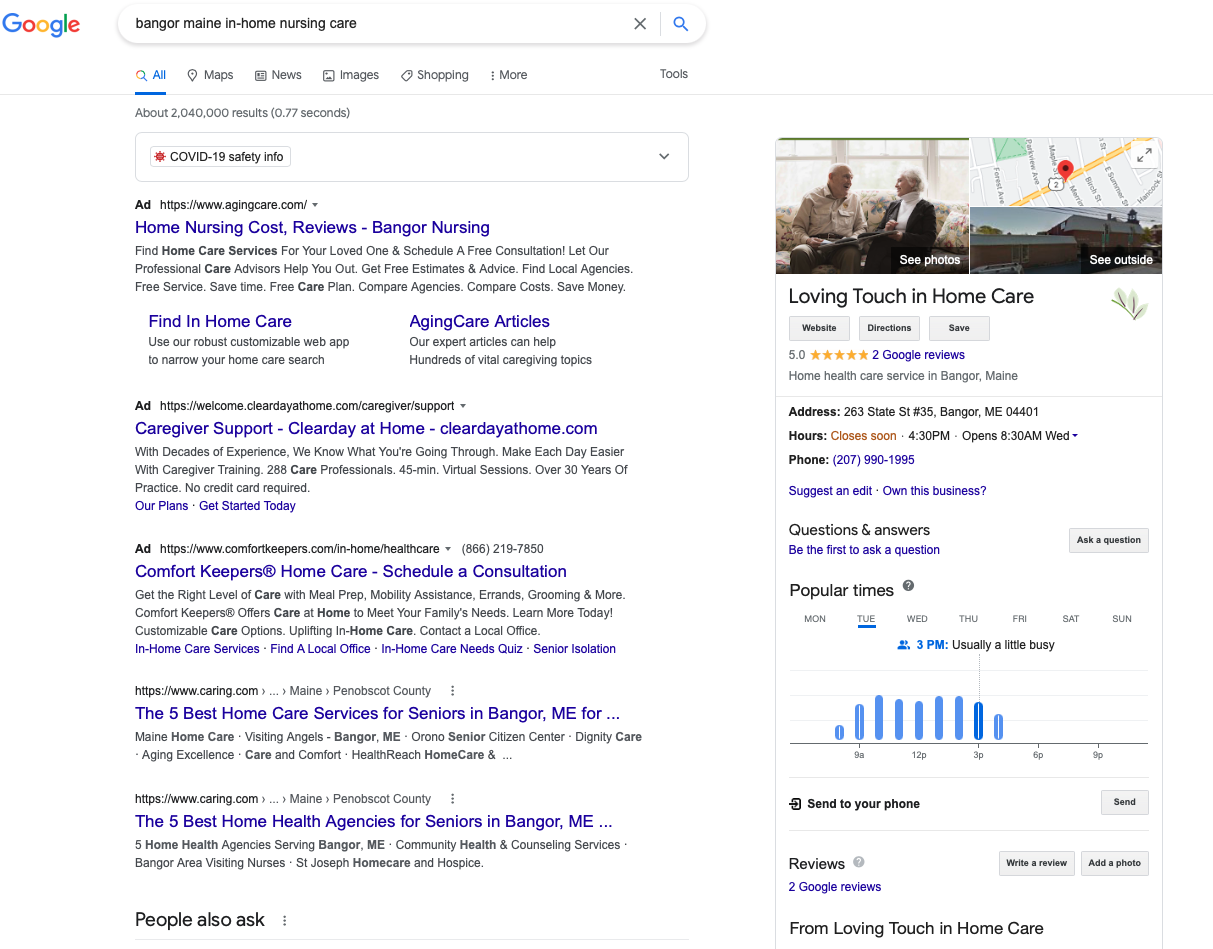
Task: Click the Reviews help question icon
Action: pyautogui.click(x=858, y=862)
